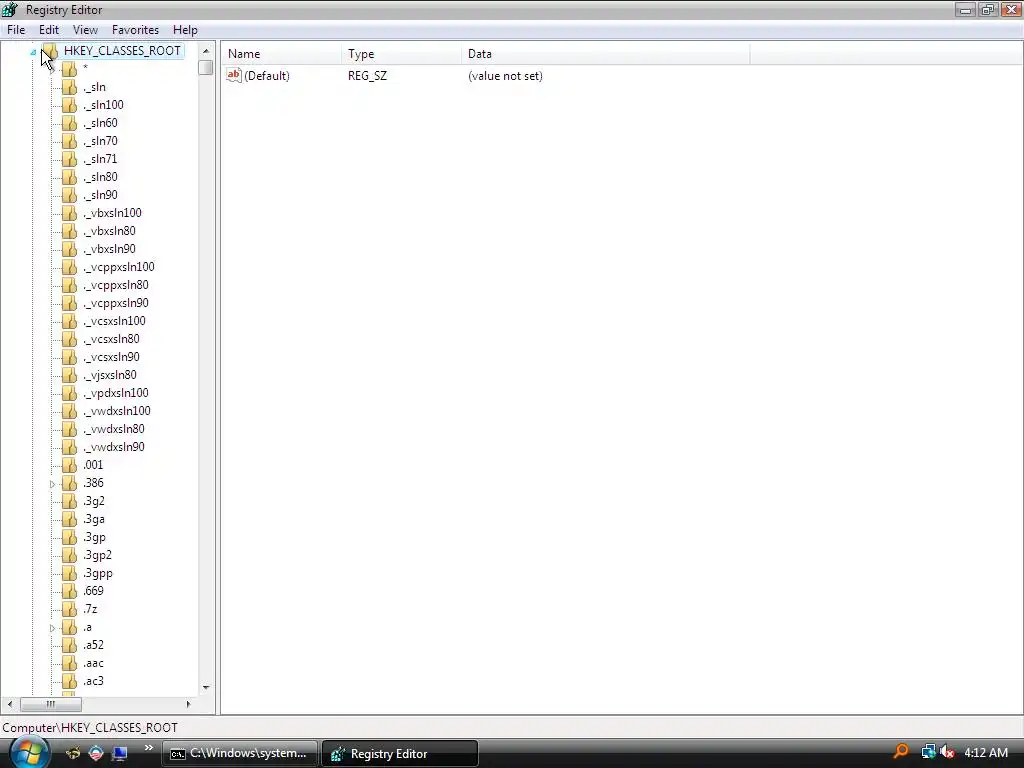Select the * key in the tree
1024x768 pixels.
click(x=86, y=69)
